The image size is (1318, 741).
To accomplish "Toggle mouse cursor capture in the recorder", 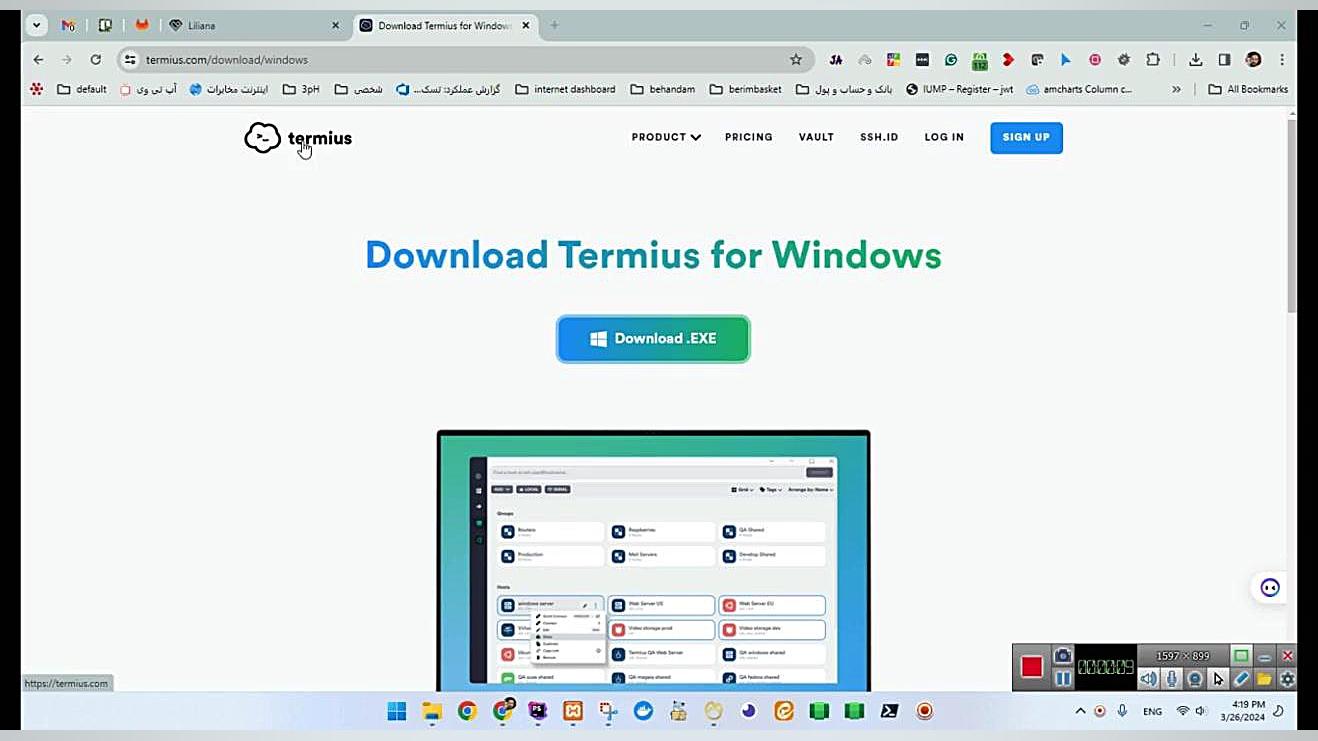I will point(1218,679).
